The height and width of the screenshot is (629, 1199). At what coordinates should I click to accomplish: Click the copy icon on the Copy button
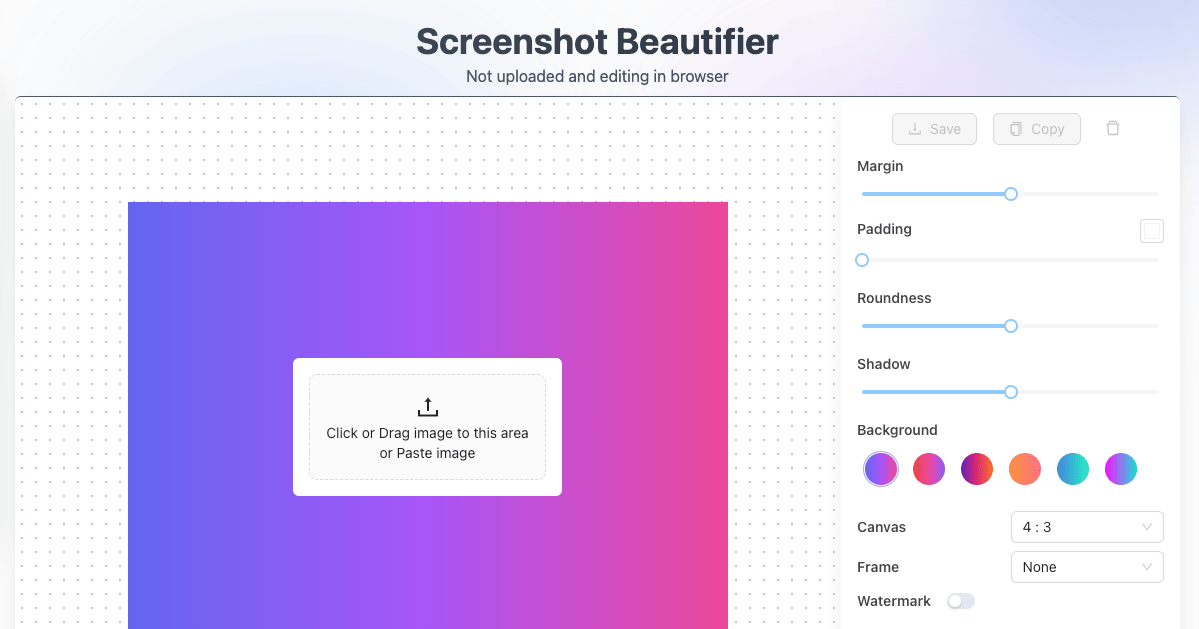[x=1014, y=128]
